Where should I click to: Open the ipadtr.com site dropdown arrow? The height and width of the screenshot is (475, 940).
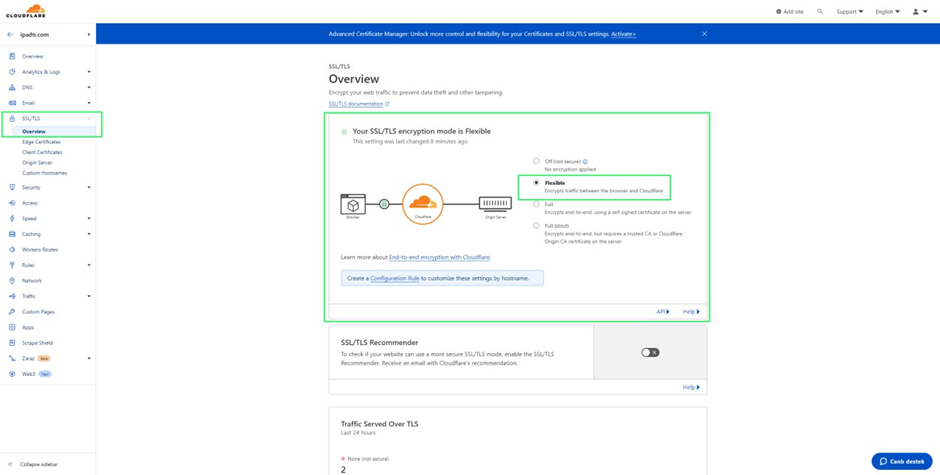(x=89, y=35)
